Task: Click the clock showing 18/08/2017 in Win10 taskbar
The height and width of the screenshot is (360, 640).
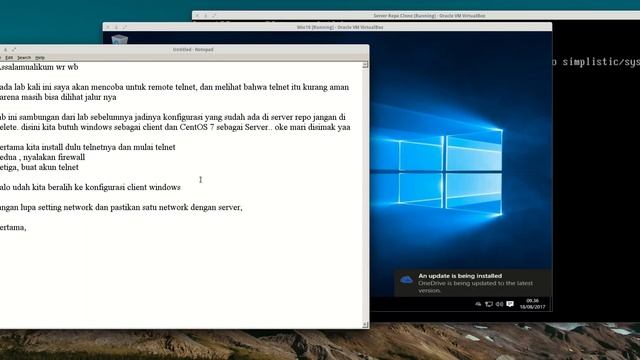Action: click(532, 304)
